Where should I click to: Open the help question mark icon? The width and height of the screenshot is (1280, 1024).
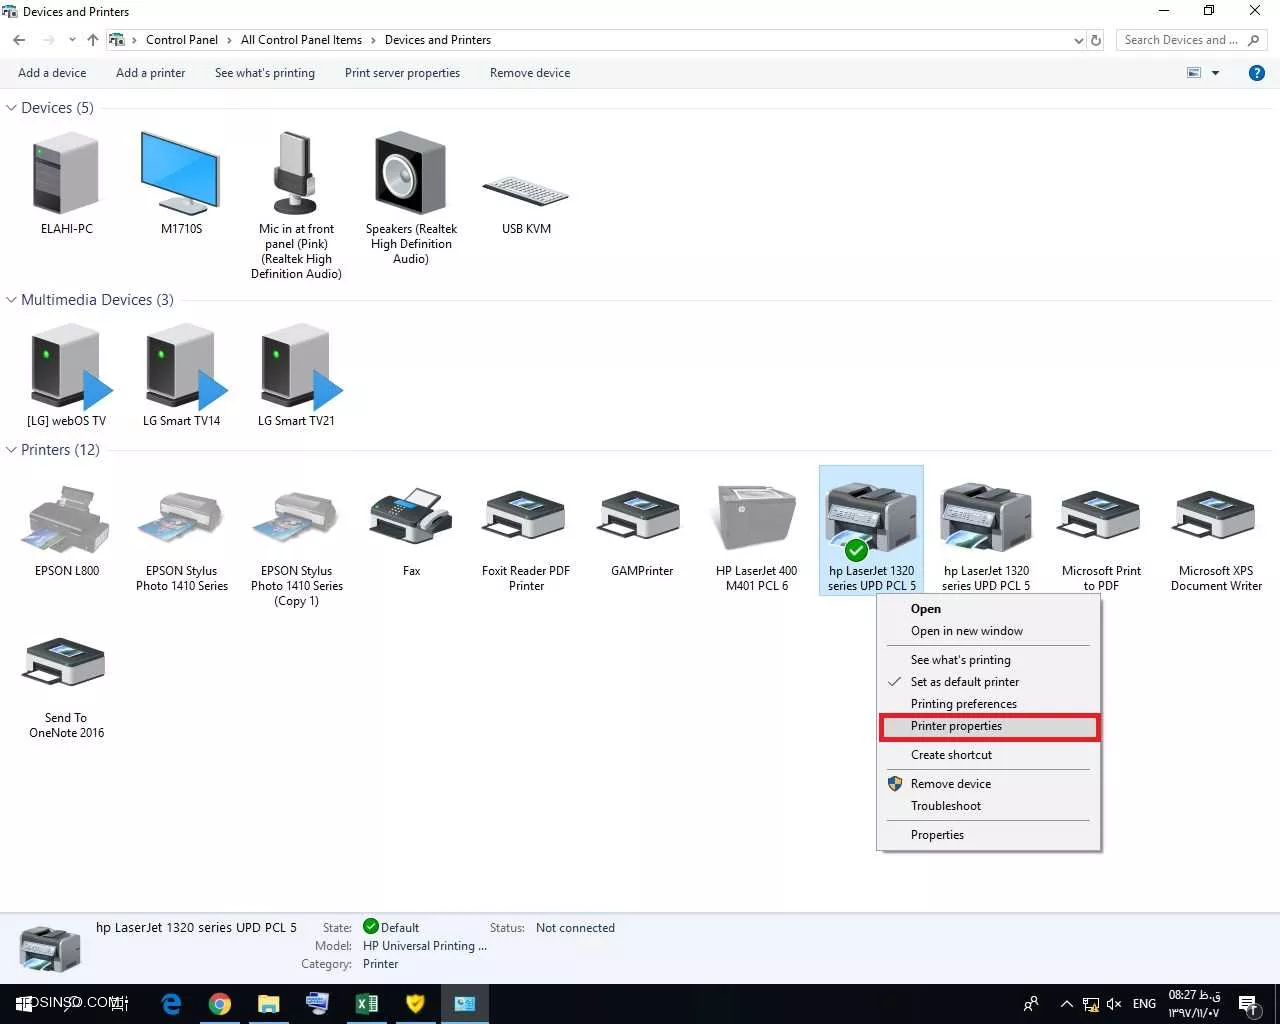(1257, 73)
